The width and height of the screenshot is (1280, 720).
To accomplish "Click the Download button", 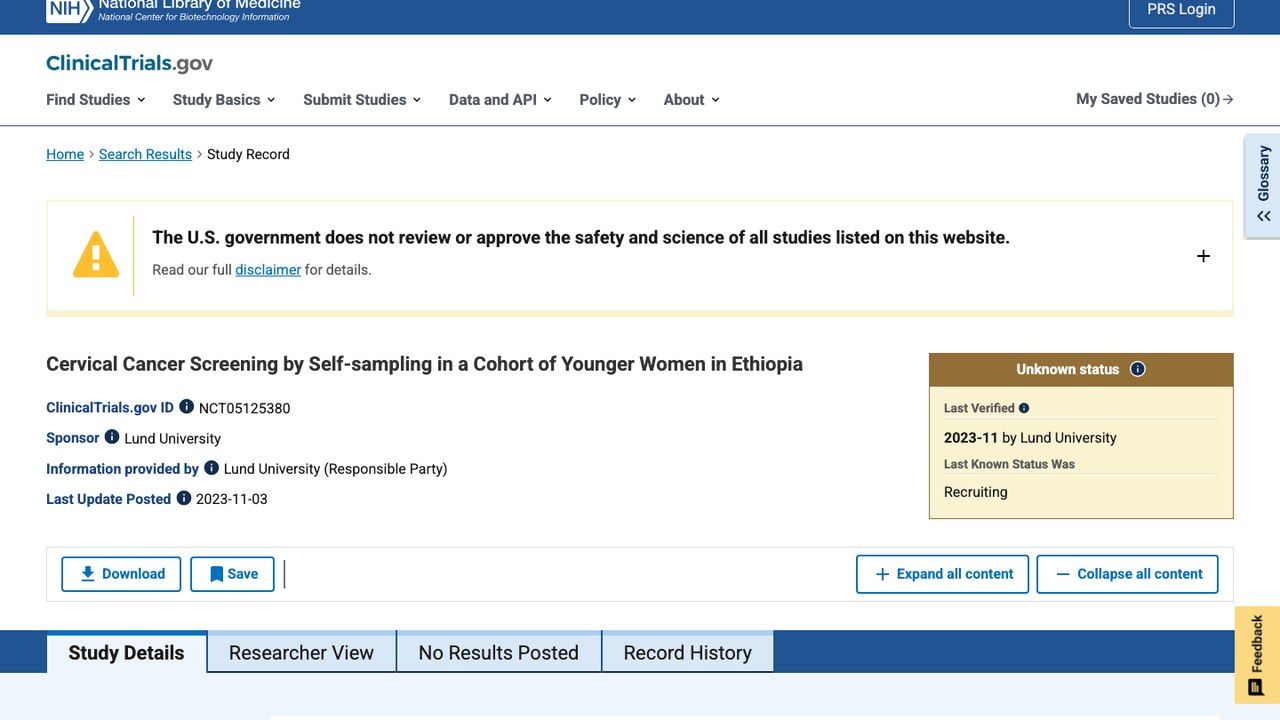I will (x=121, y=574).
